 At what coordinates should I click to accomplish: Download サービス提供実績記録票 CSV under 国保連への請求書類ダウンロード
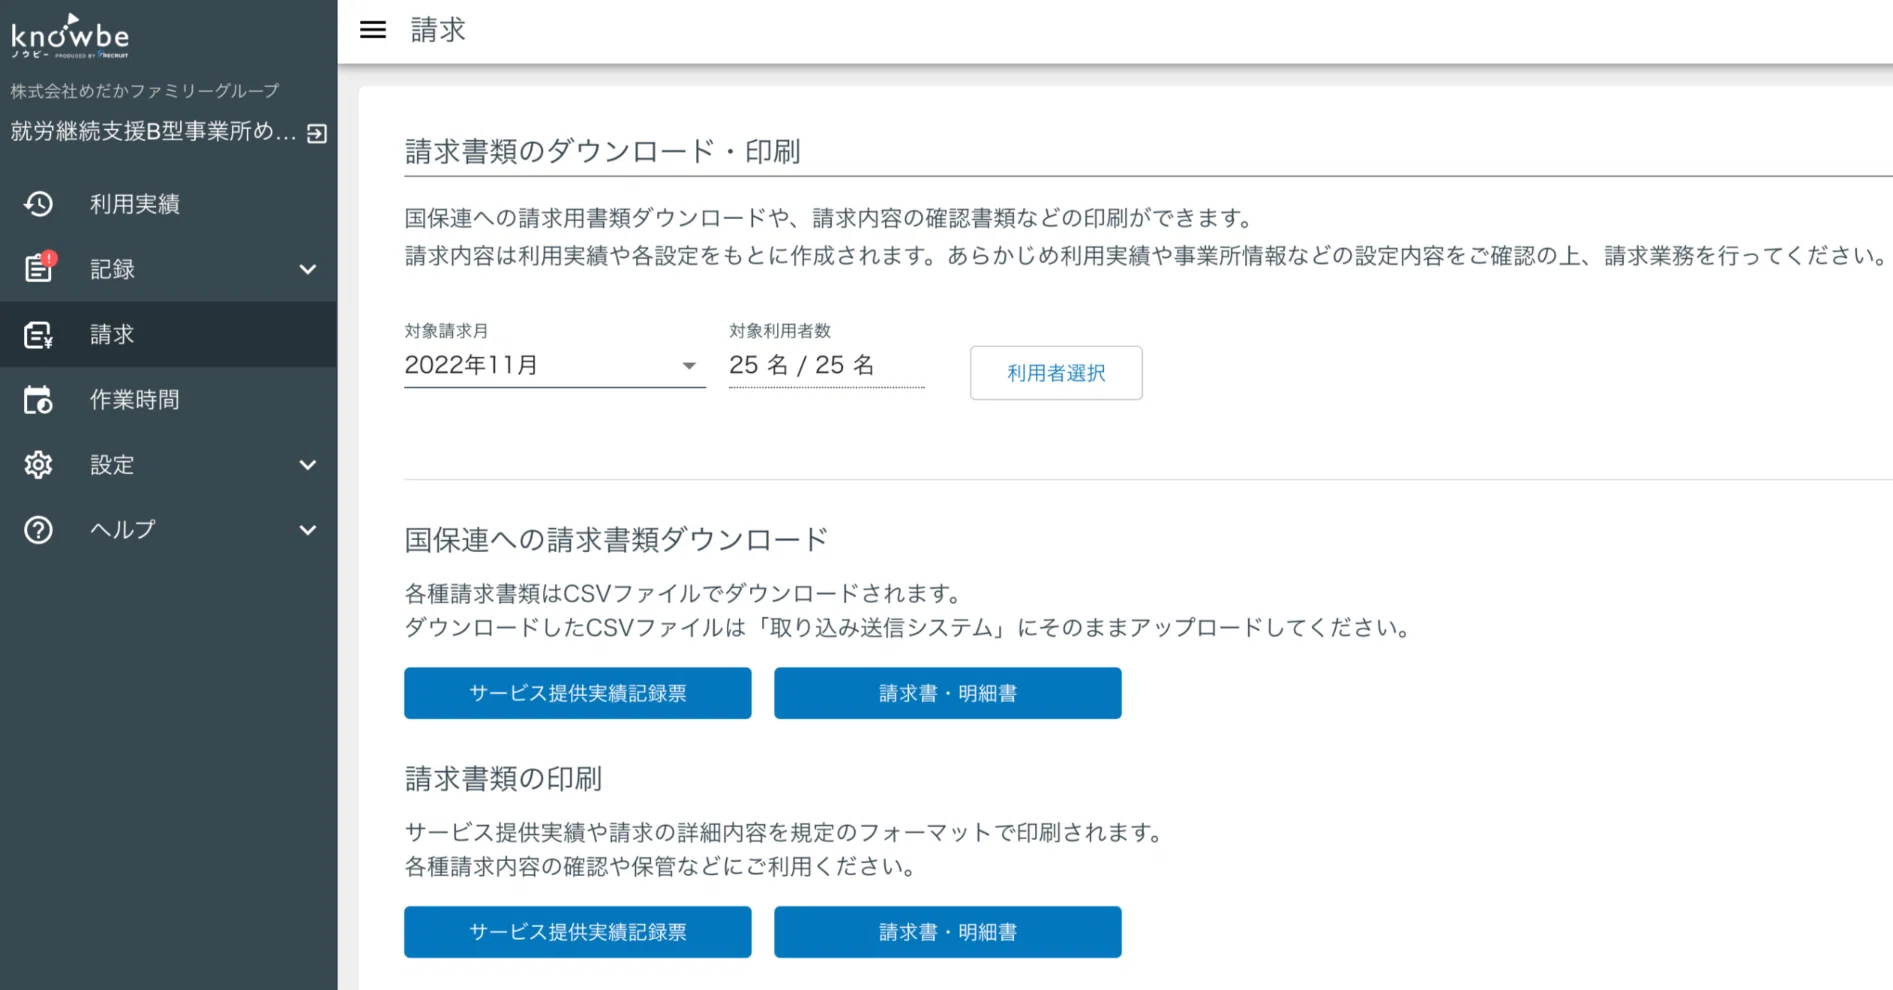pos(578,693)
